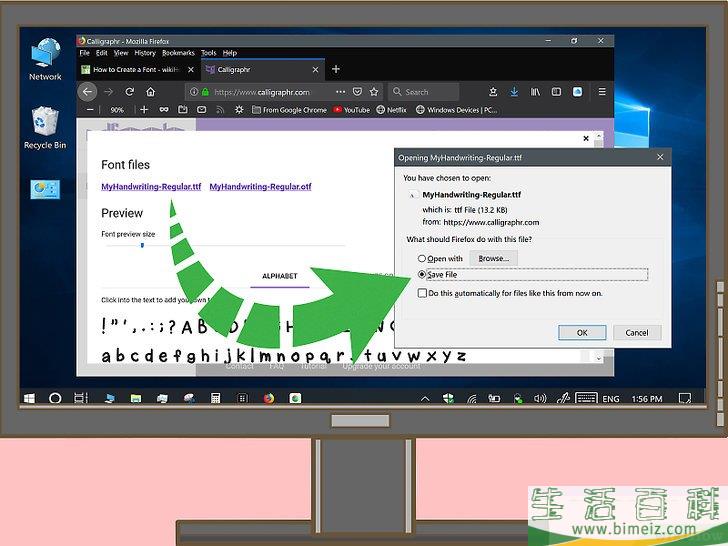Close the Calligraphr tab
Image resolution: width=728 pixels, height=546 pixels.
coord(315,70)
